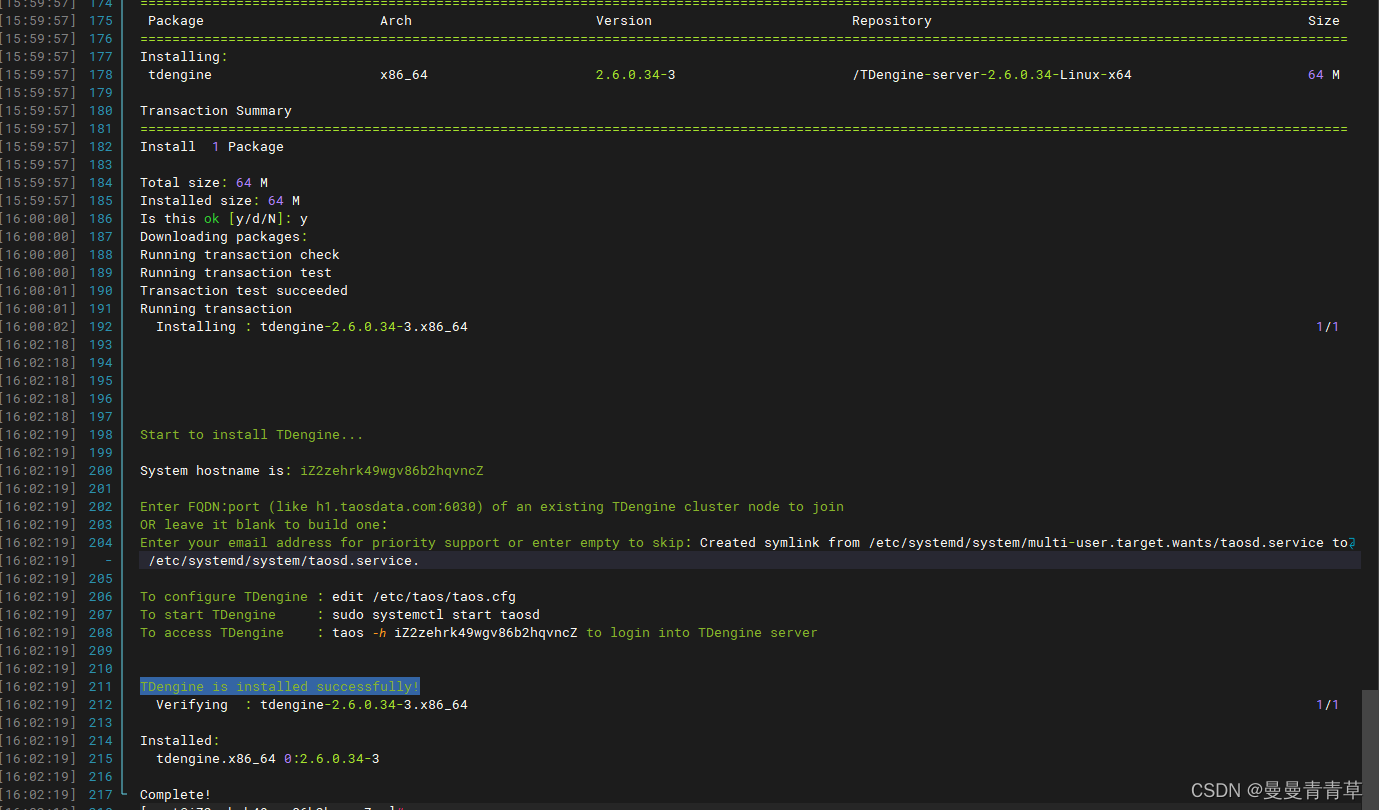Click the "x86_64" arch value on line 178
The height and width of the screenshot is (810, 1379).
404,75
